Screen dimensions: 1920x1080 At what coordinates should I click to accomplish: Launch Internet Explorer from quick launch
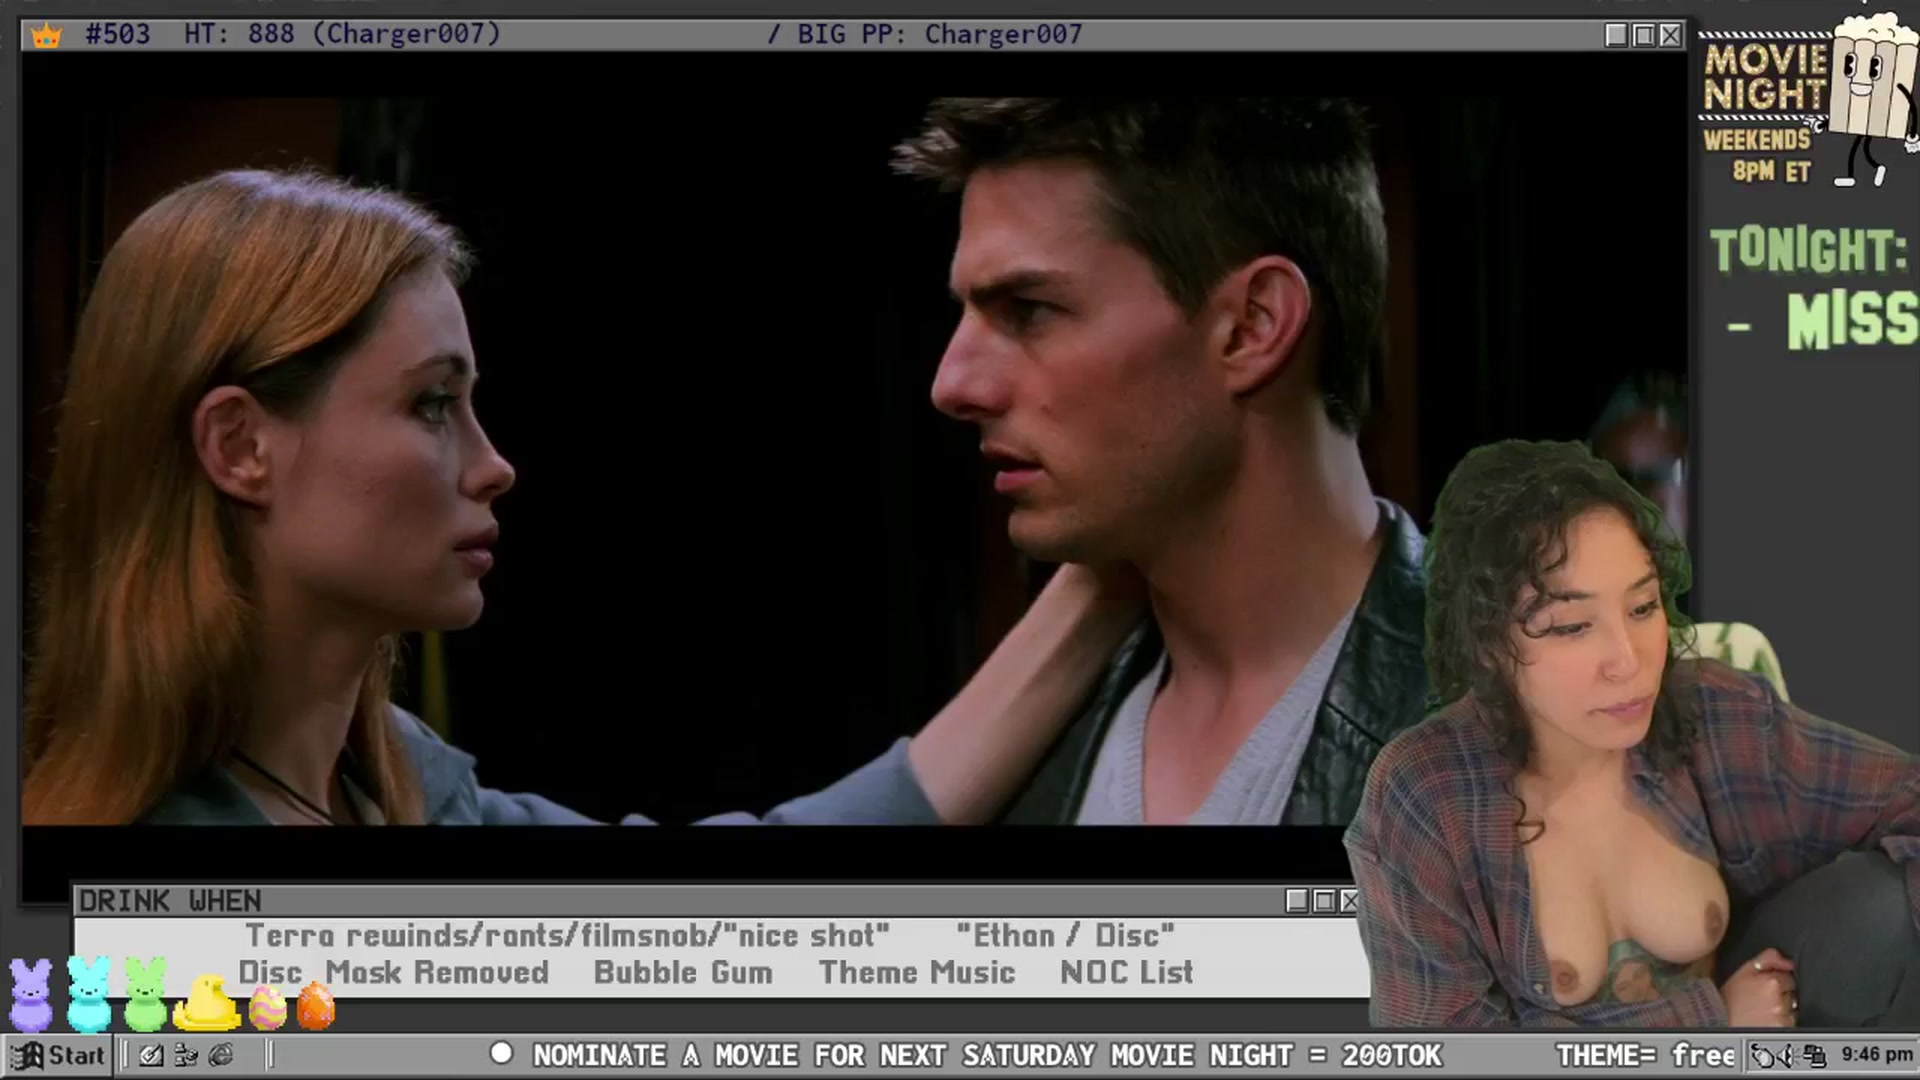[221, 1056]
